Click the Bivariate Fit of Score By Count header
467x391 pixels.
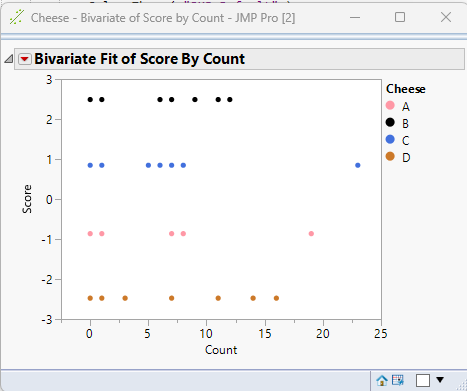click(139, 59)
